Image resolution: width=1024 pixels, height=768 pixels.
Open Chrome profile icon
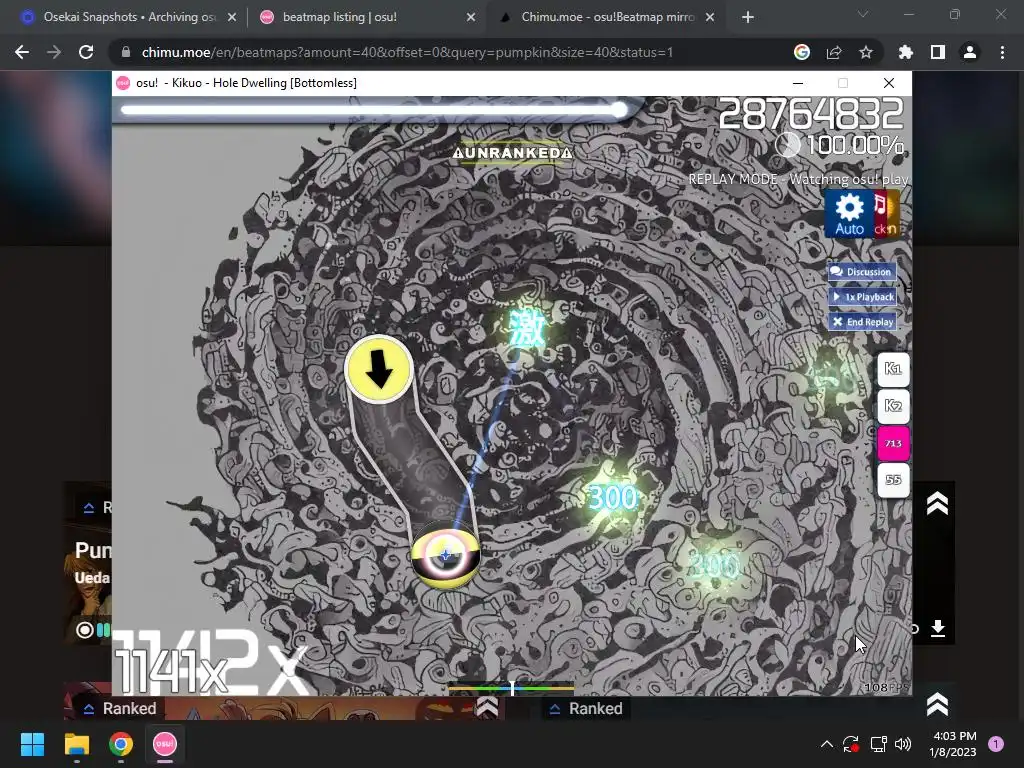point(970,52)
